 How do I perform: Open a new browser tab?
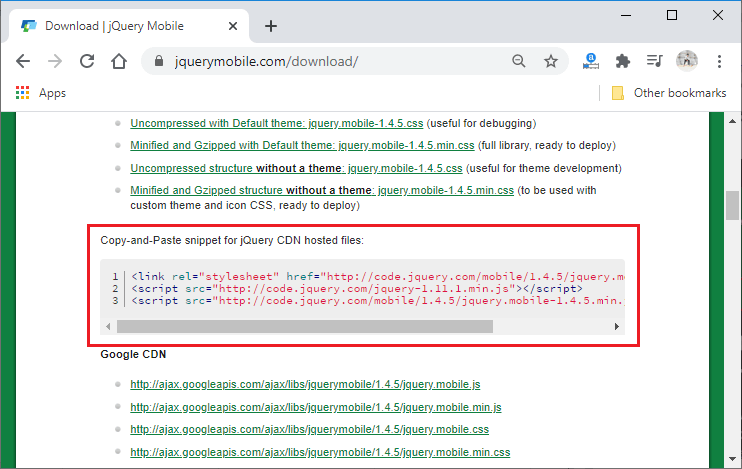point(271,26)
